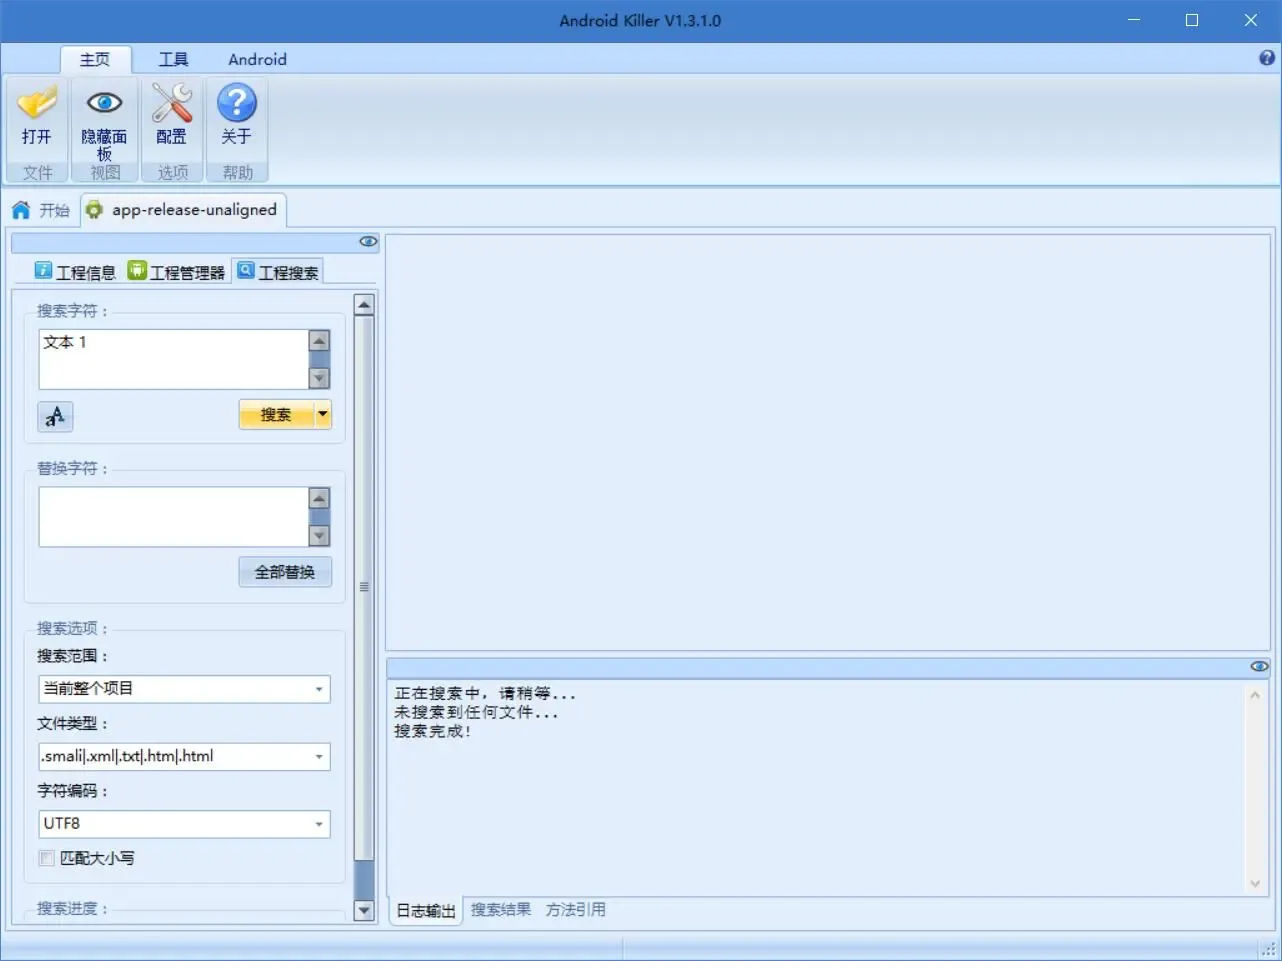Click search field scroll up arrow
1282x961 pixels.
[x=319, y=340]
